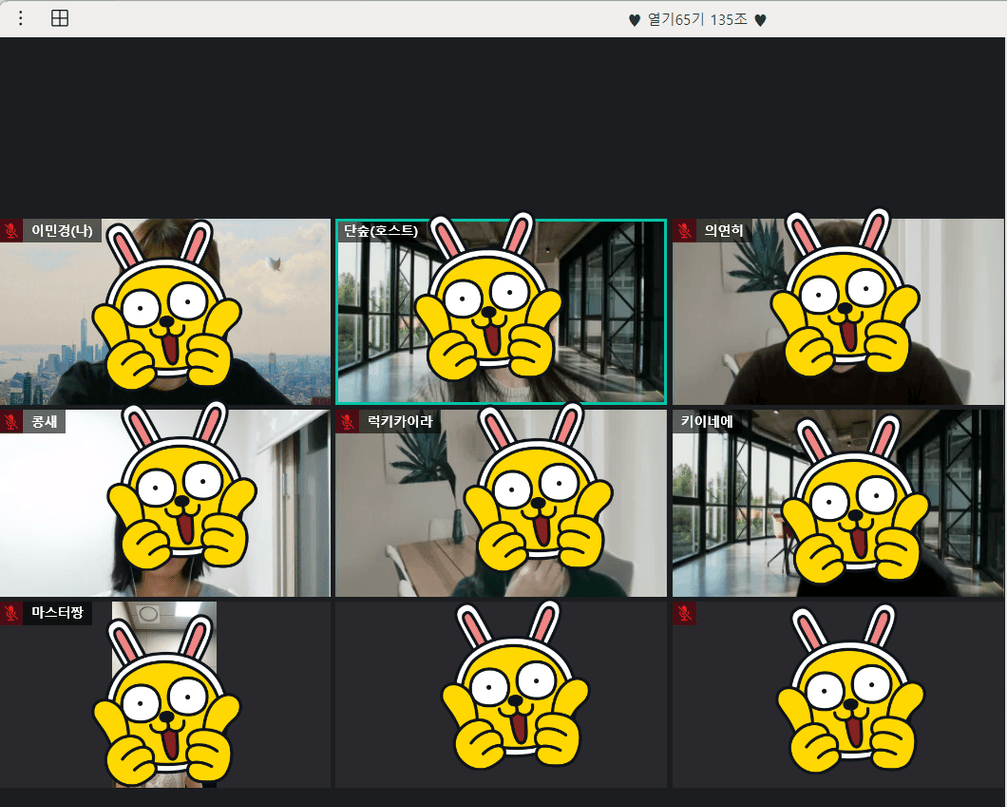Click the 콩새 name label
Viewport: 1007px width, 807px height.
coord(44,422)
